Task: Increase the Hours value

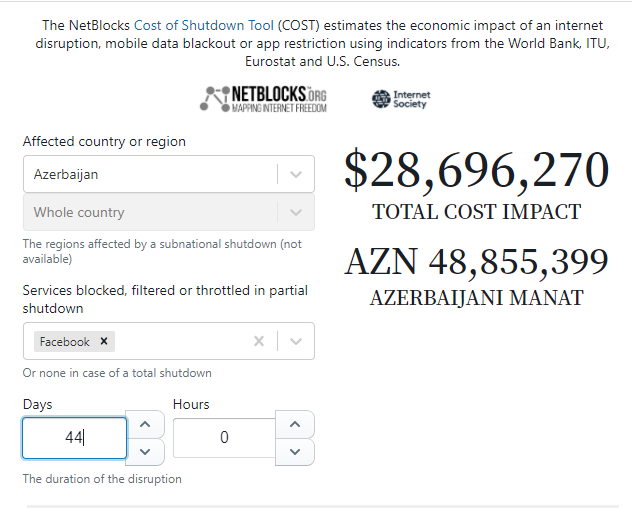Action: (x=295, y=424)
